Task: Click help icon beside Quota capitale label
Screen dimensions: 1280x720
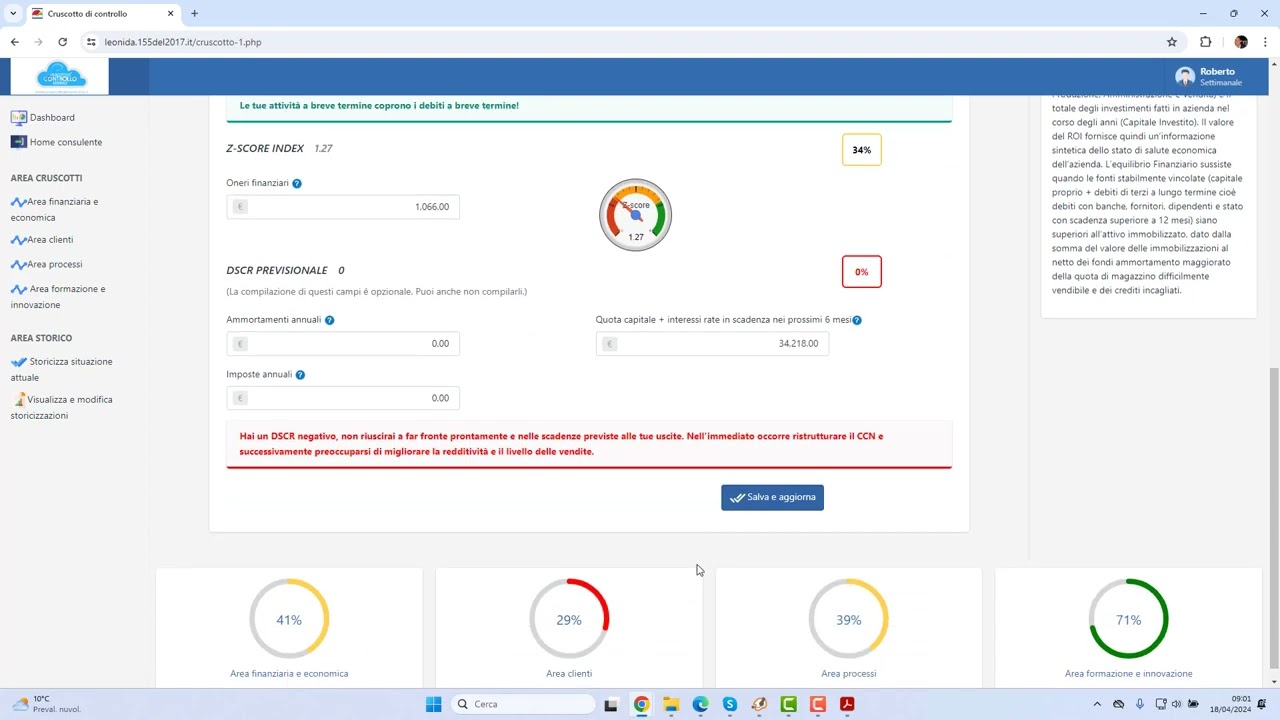Action: 857,320
